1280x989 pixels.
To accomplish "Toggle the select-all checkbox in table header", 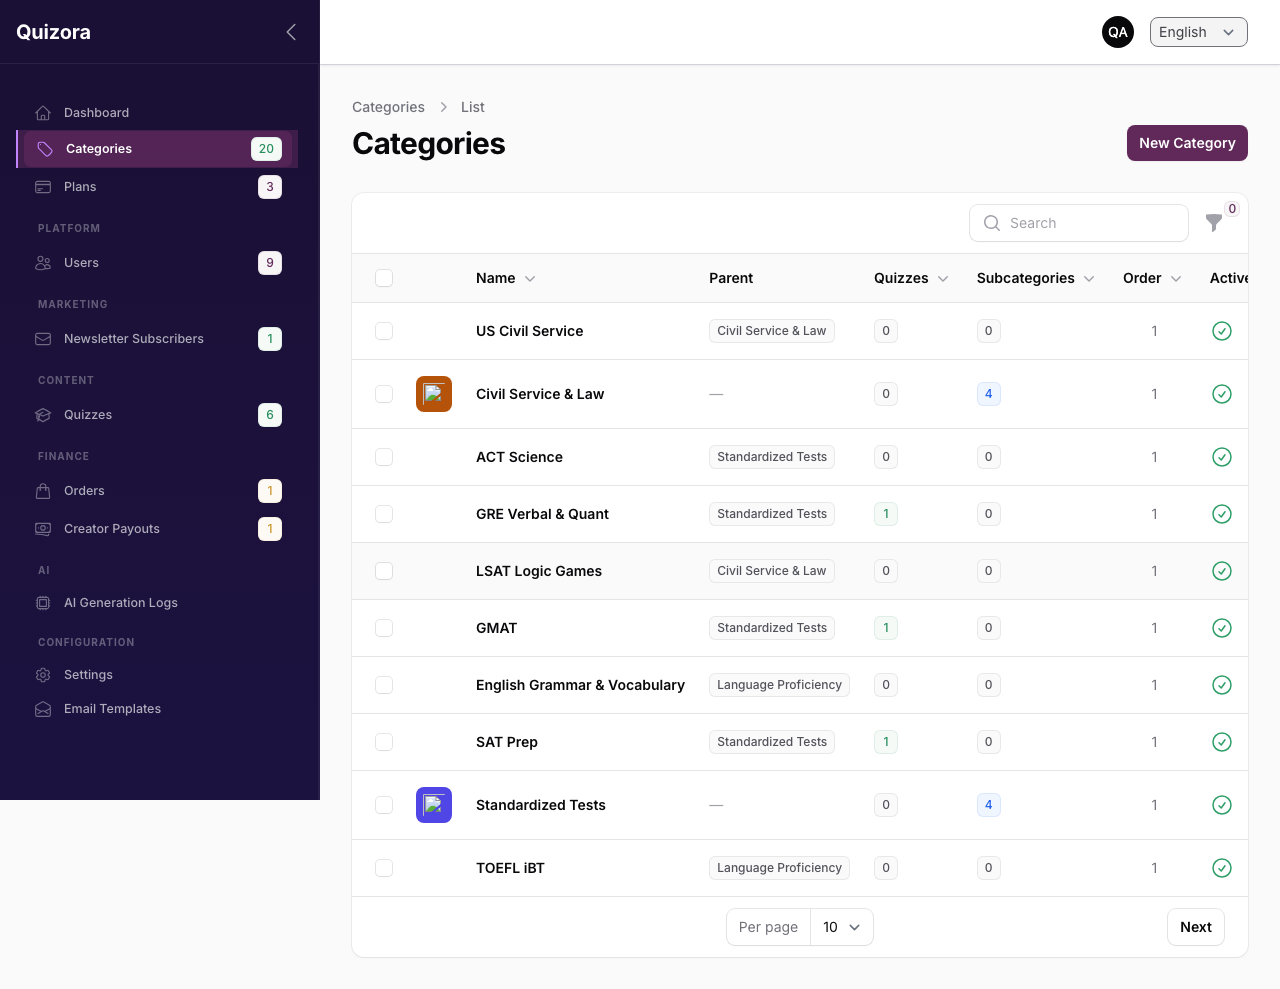I will tap(384, 278).
